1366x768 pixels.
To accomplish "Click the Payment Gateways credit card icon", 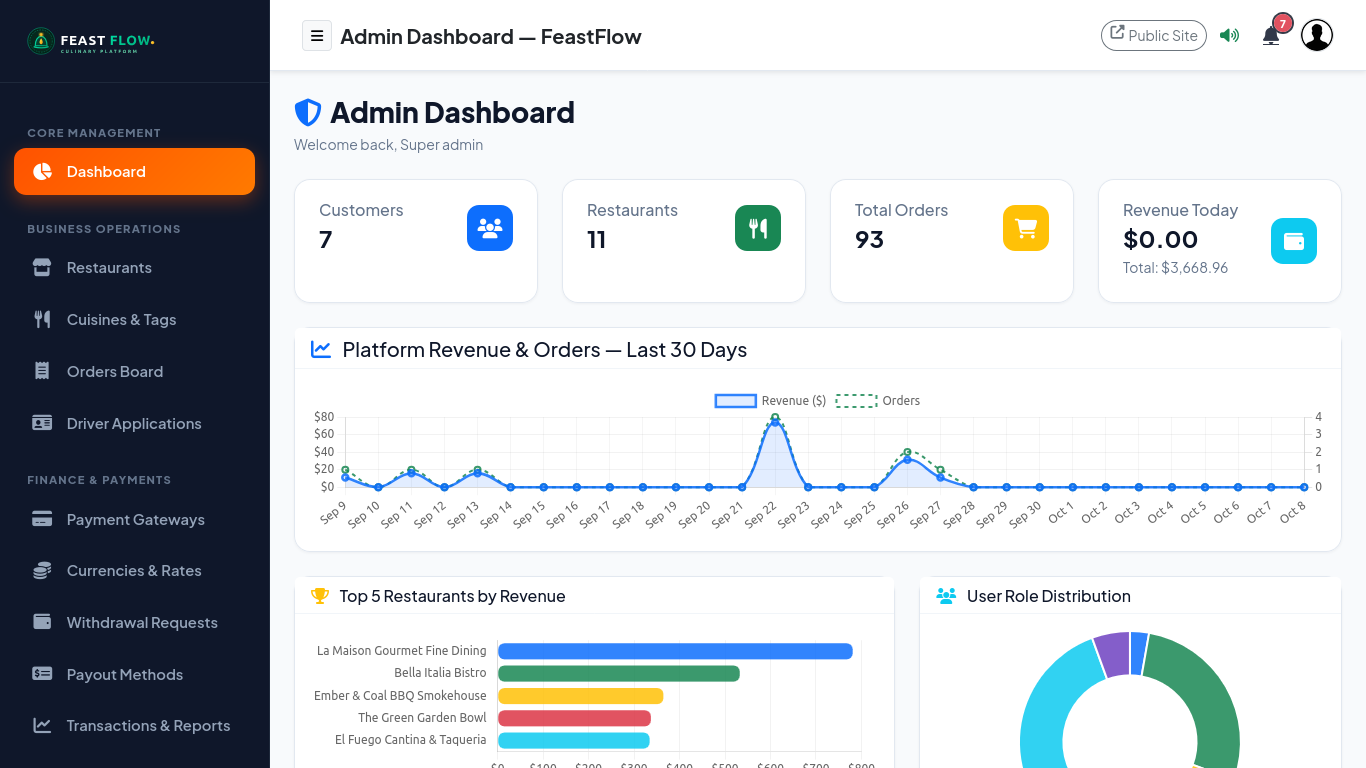I will click(x=42, y=520).
